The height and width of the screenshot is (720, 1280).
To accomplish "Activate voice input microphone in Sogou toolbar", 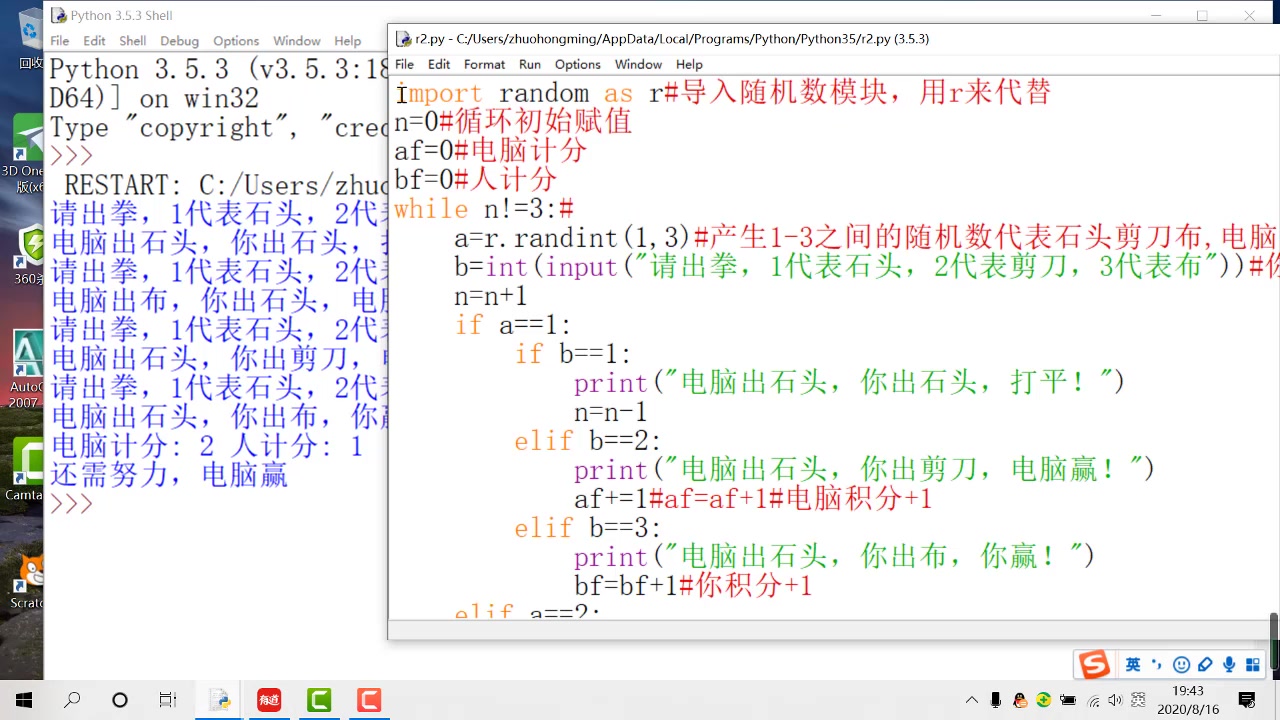I will coord(1228,663).
